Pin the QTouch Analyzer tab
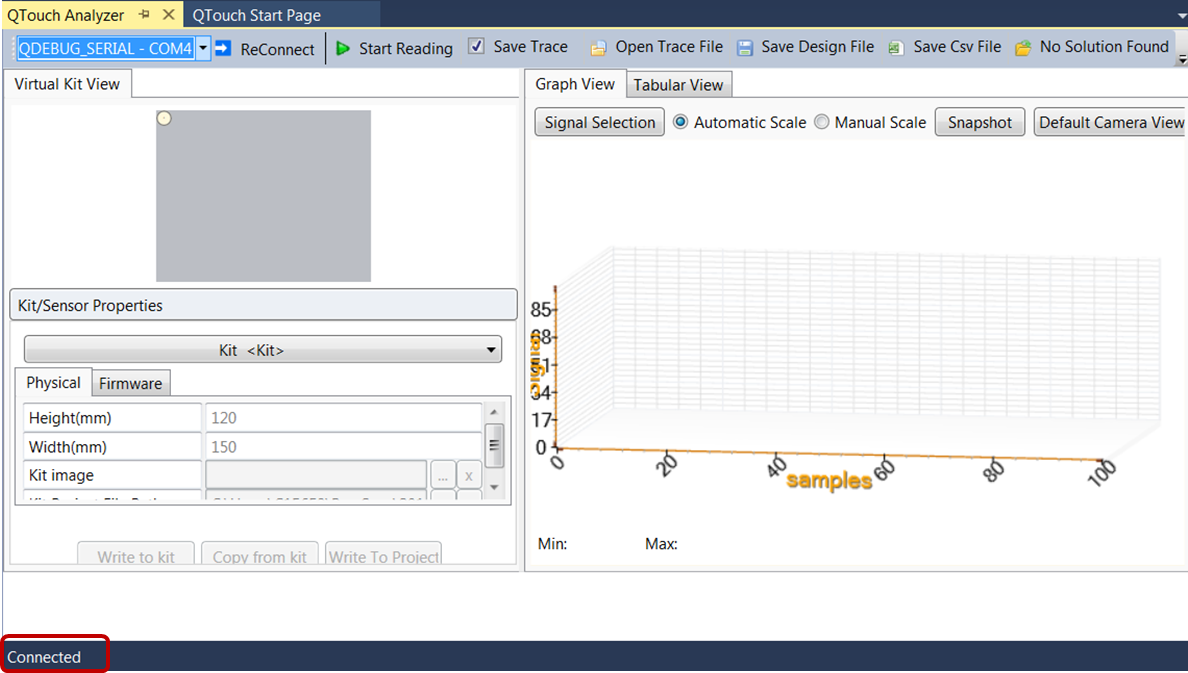This screenshot has height=673, width=1188. [x=144, y=15]
